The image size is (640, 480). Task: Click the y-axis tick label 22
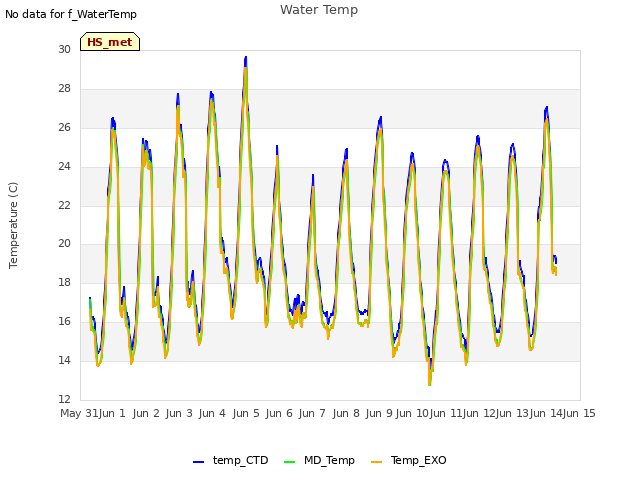tap(64, 205)
